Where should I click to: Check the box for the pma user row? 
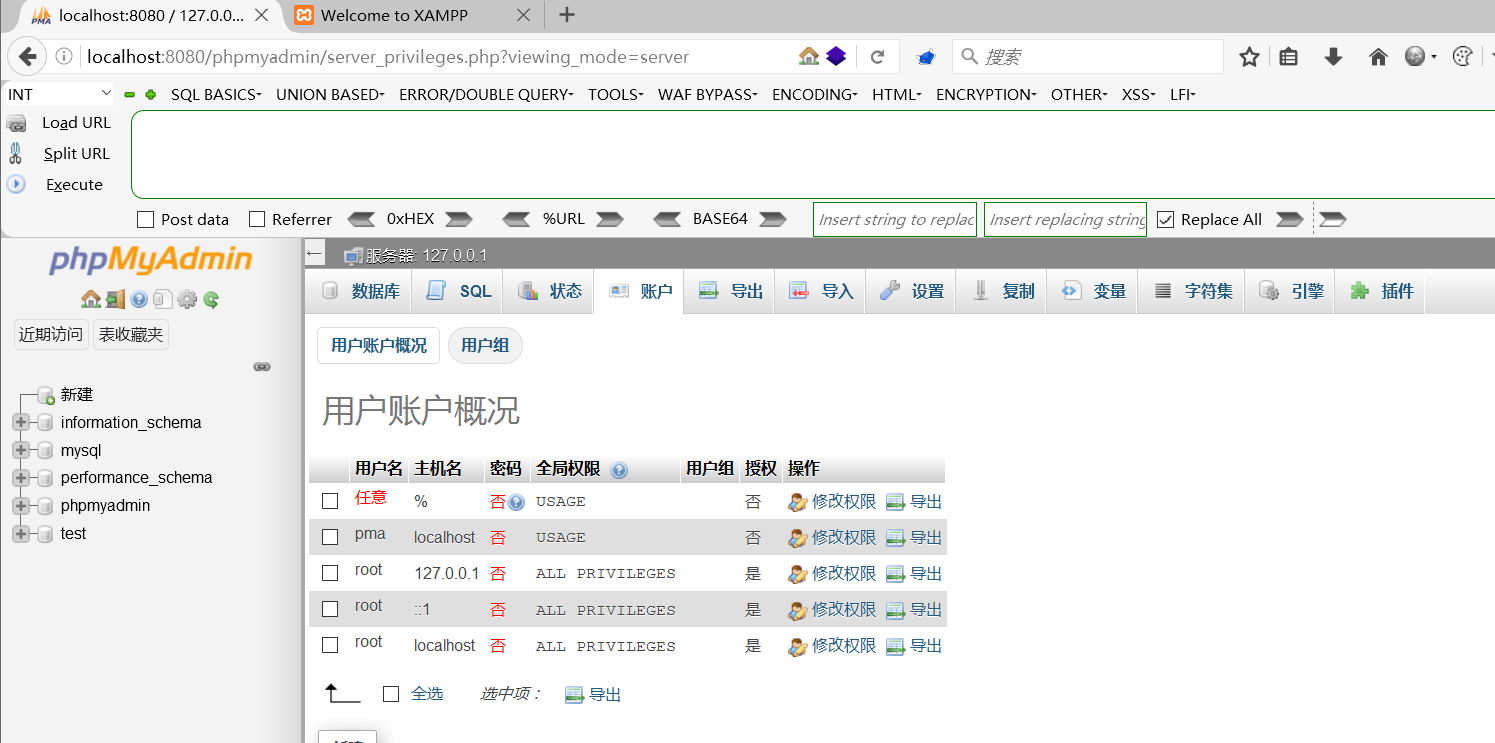pos(330,537)
